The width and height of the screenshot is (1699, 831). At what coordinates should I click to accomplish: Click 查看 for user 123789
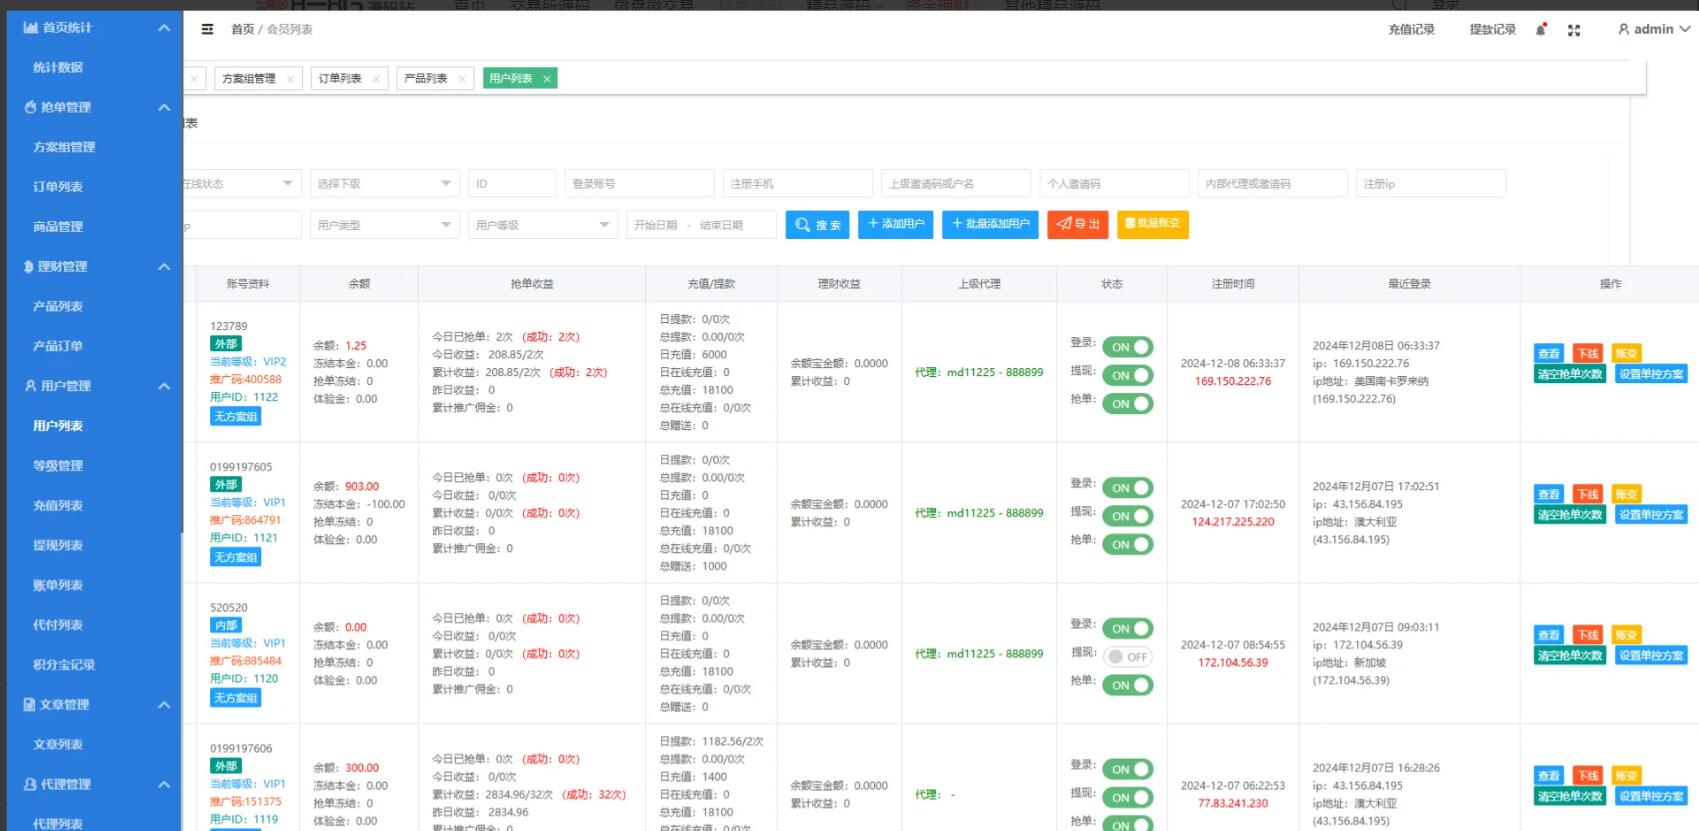click(x=1548, y=354)
